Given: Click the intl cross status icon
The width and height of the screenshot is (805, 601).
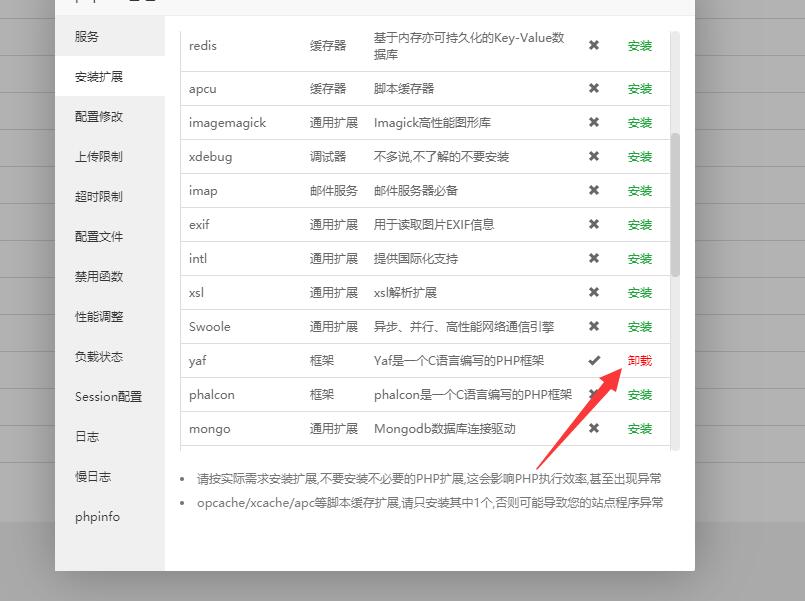Looking at the screenshot, I should 594,258.
